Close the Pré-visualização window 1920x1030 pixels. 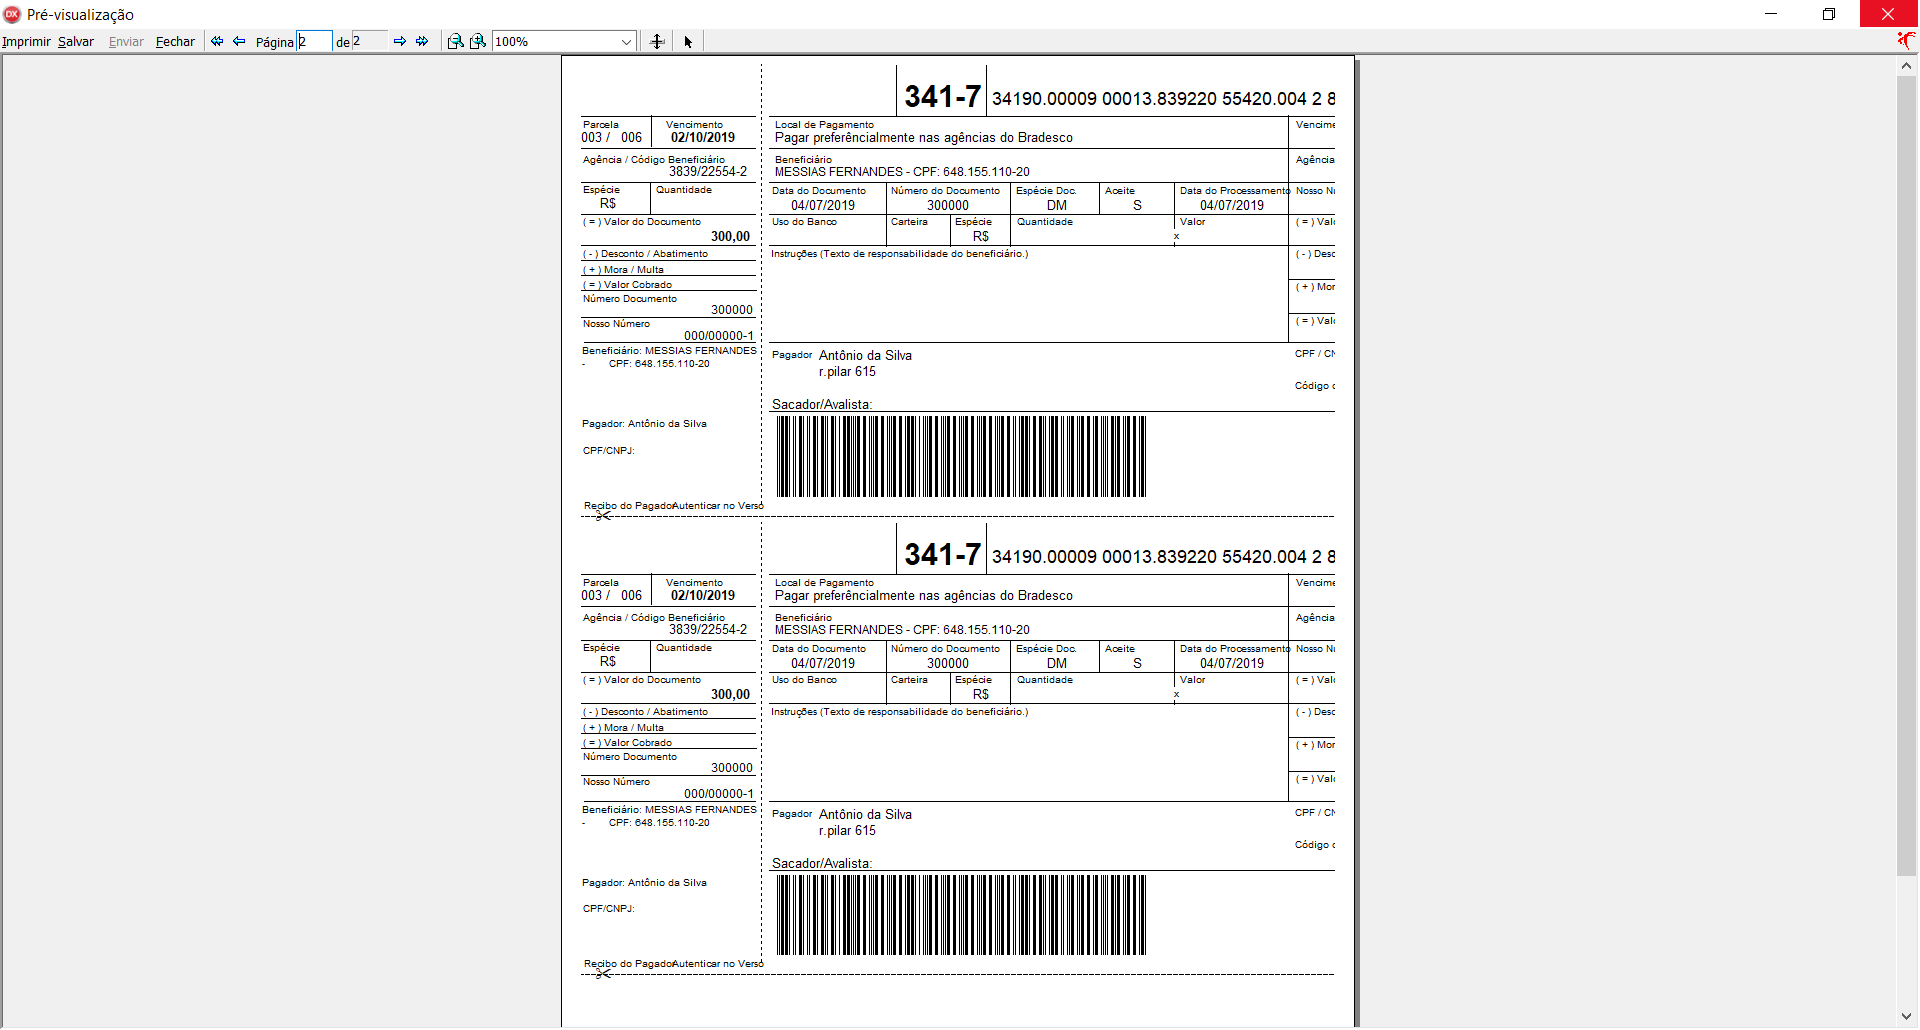point(1888,14)
